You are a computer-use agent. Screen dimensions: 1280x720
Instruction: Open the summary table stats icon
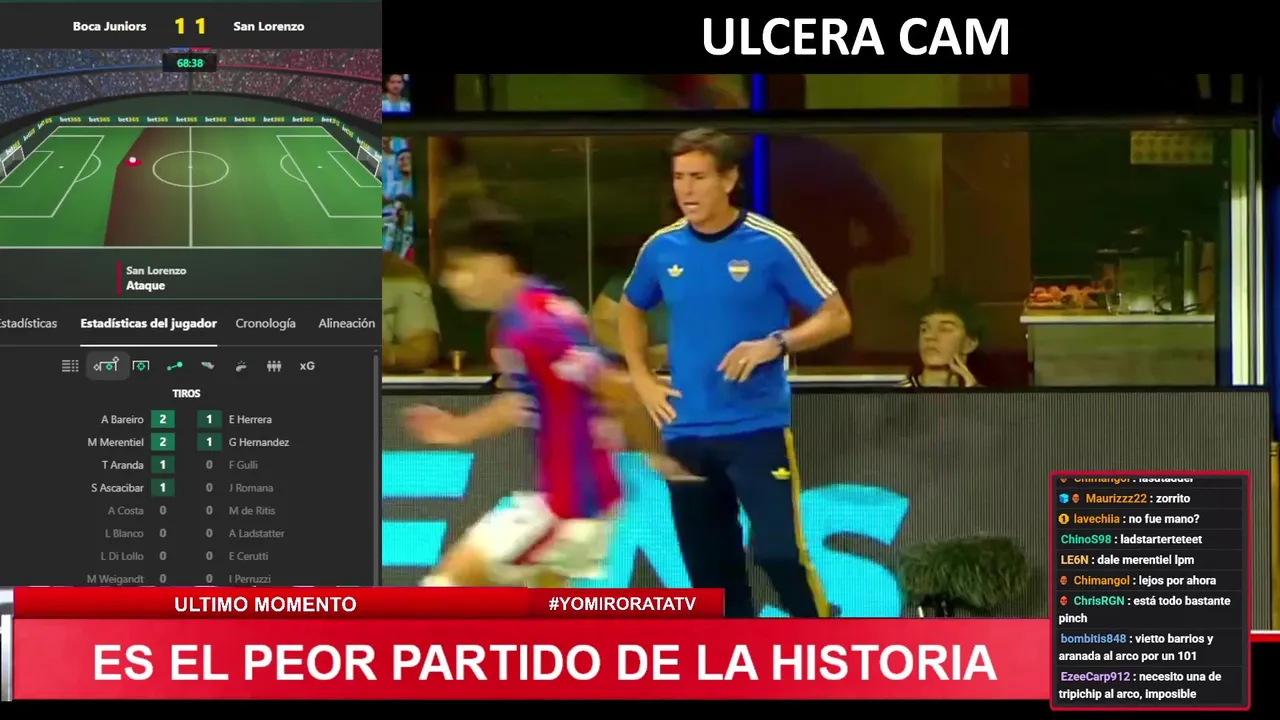70,366
